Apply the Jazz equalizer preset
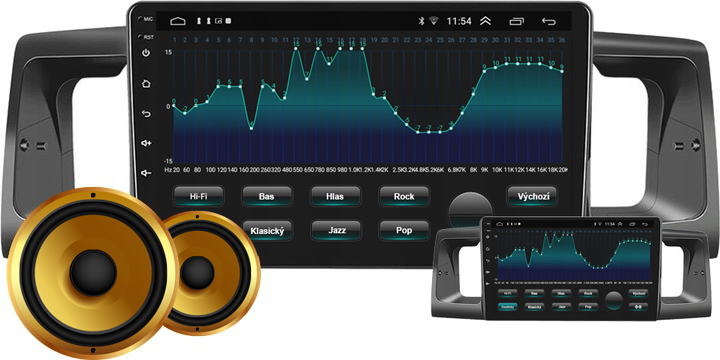Image resolution: width=720 pixels, height=360 pixels. 337,230
